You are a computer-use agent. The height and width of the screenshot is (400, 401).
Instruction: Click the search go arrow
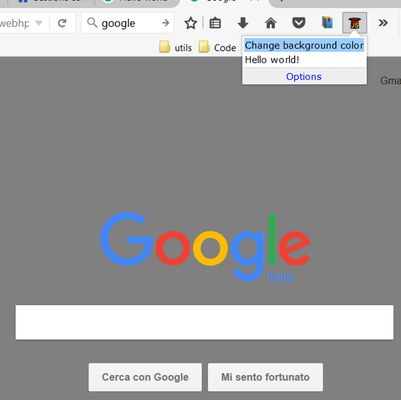[x=165, y=23]
